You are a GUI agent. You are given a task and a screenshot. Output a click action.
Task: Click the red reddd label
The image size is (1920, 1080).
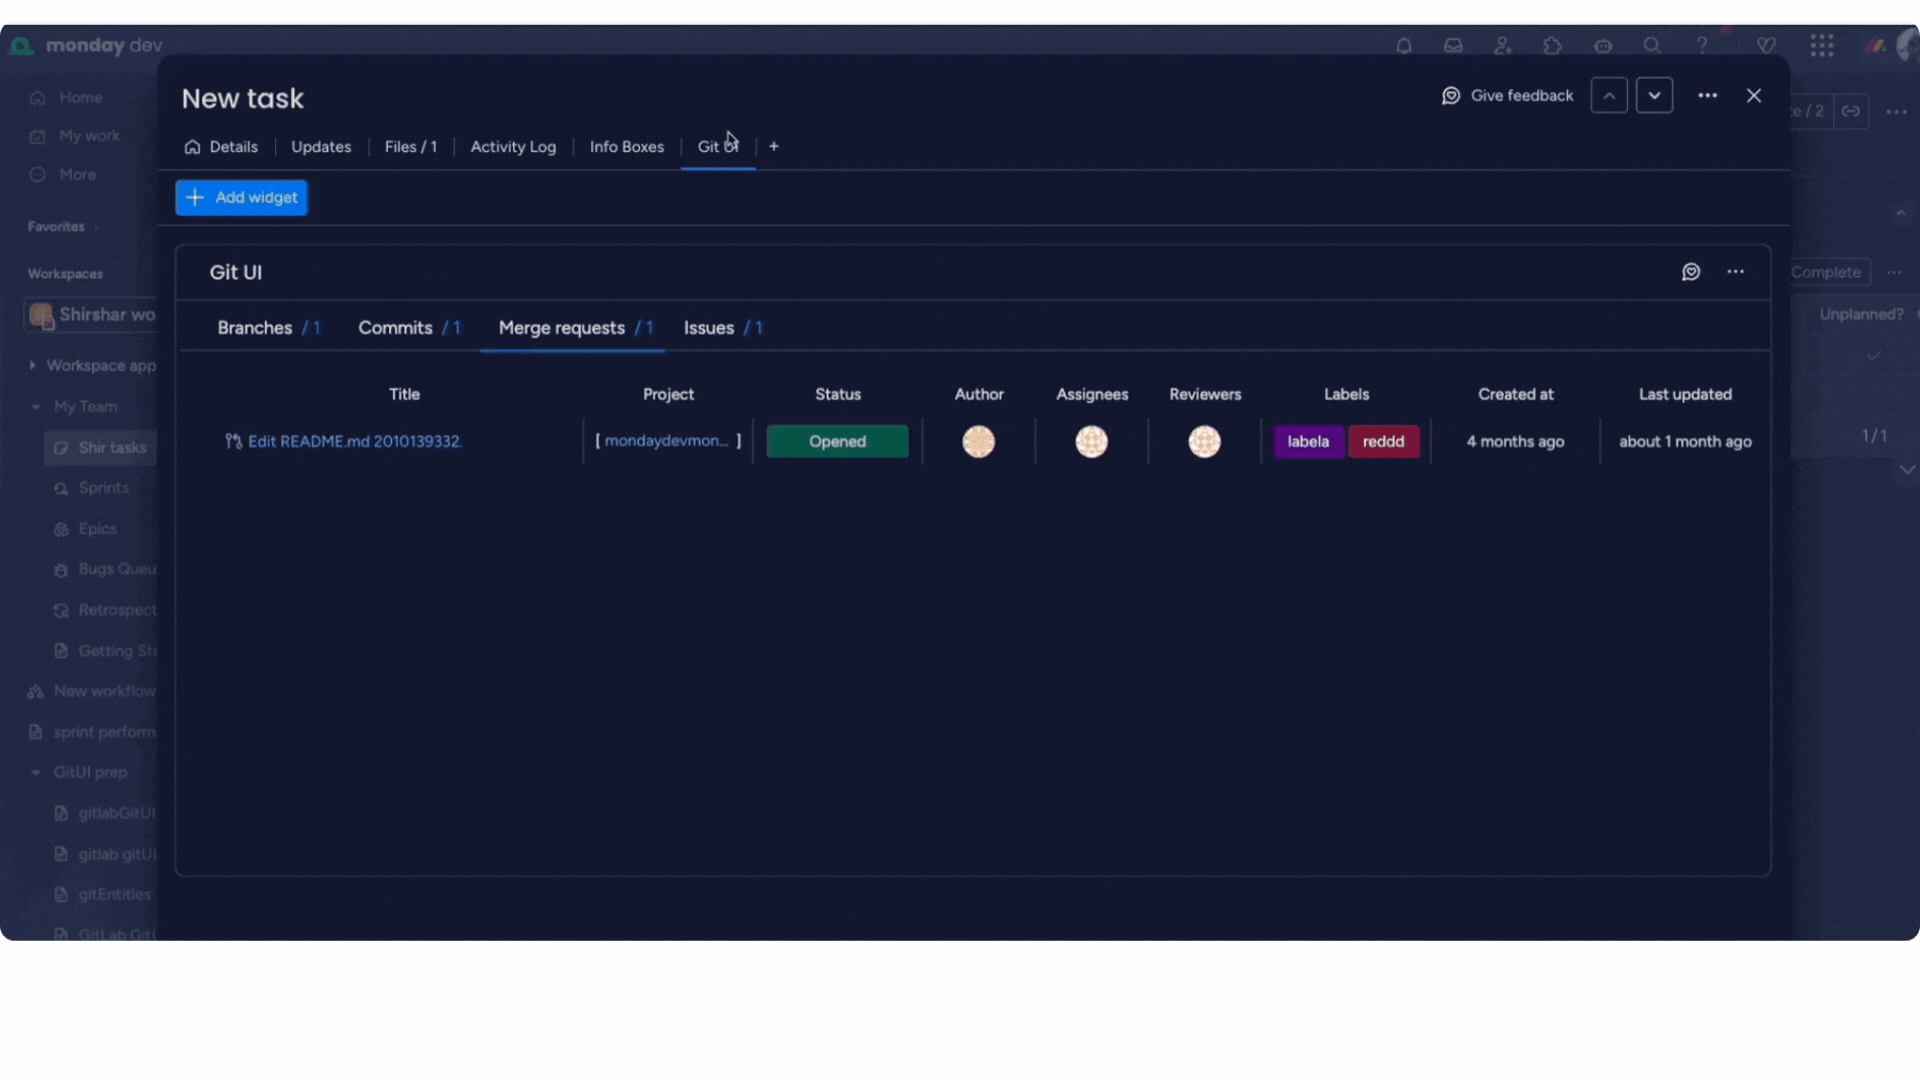pos(1384,442)
